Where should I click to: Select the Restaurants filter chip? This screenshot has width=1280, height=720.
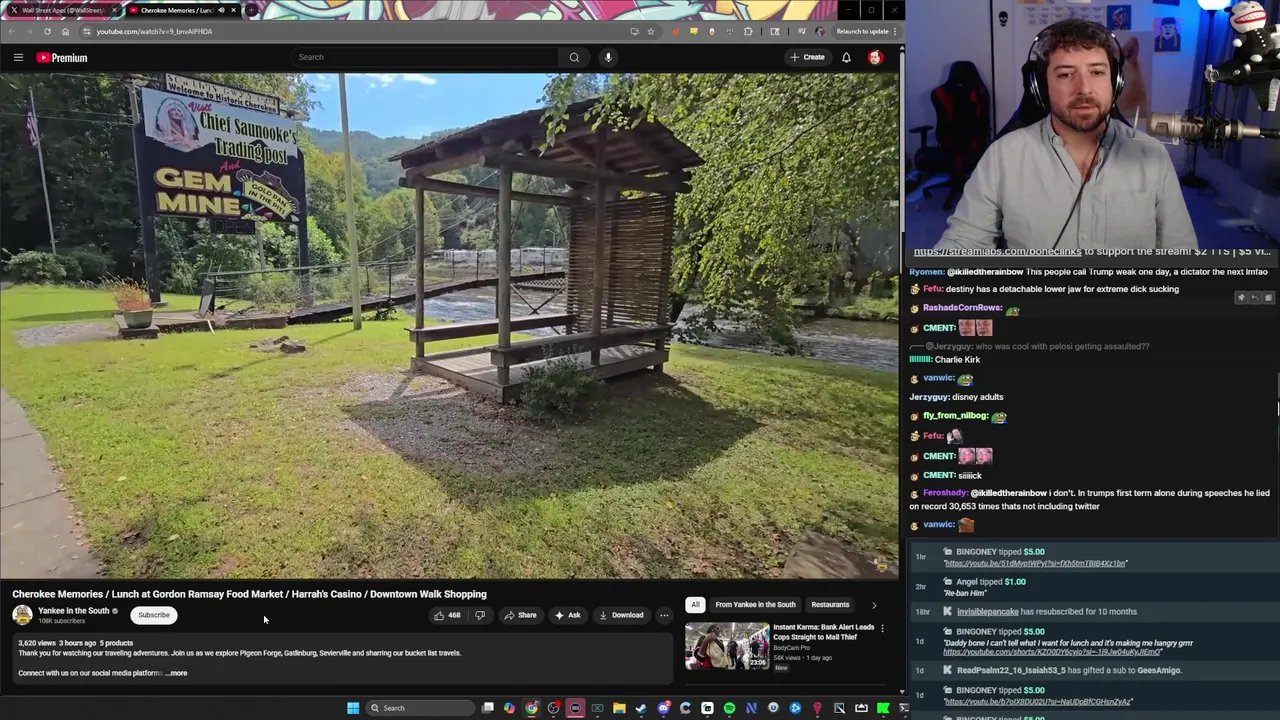pos(830,604)
